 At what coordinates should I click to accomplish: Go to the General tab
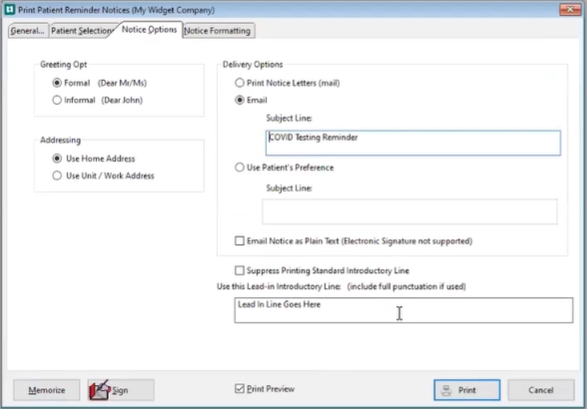[27, 31]
